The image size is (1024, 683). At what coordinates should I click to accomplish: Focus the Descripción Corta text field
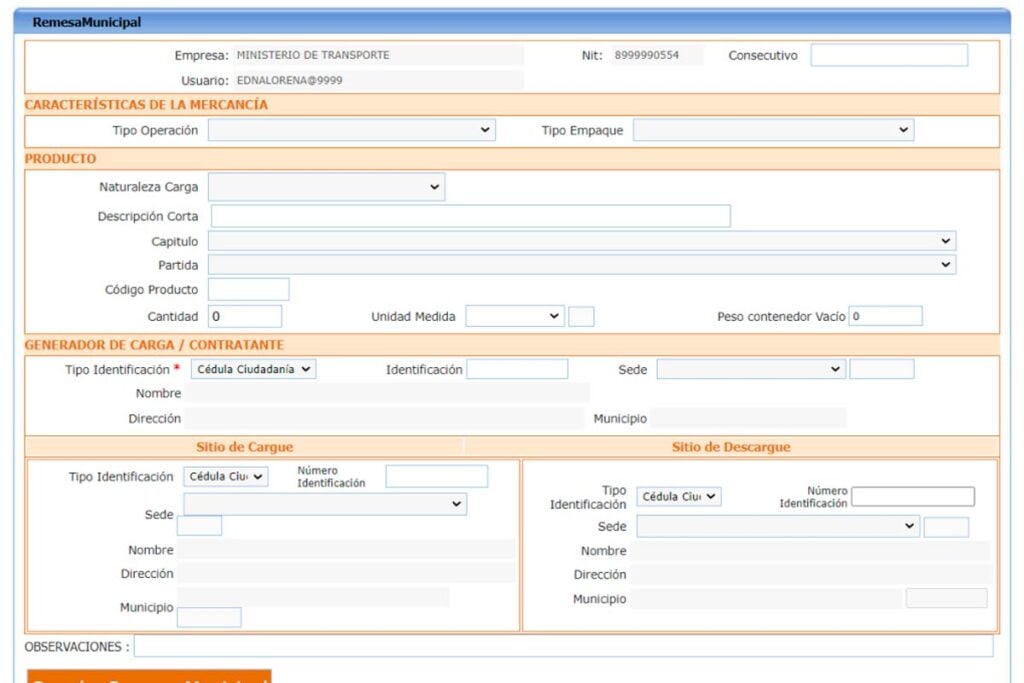[470, 216]
